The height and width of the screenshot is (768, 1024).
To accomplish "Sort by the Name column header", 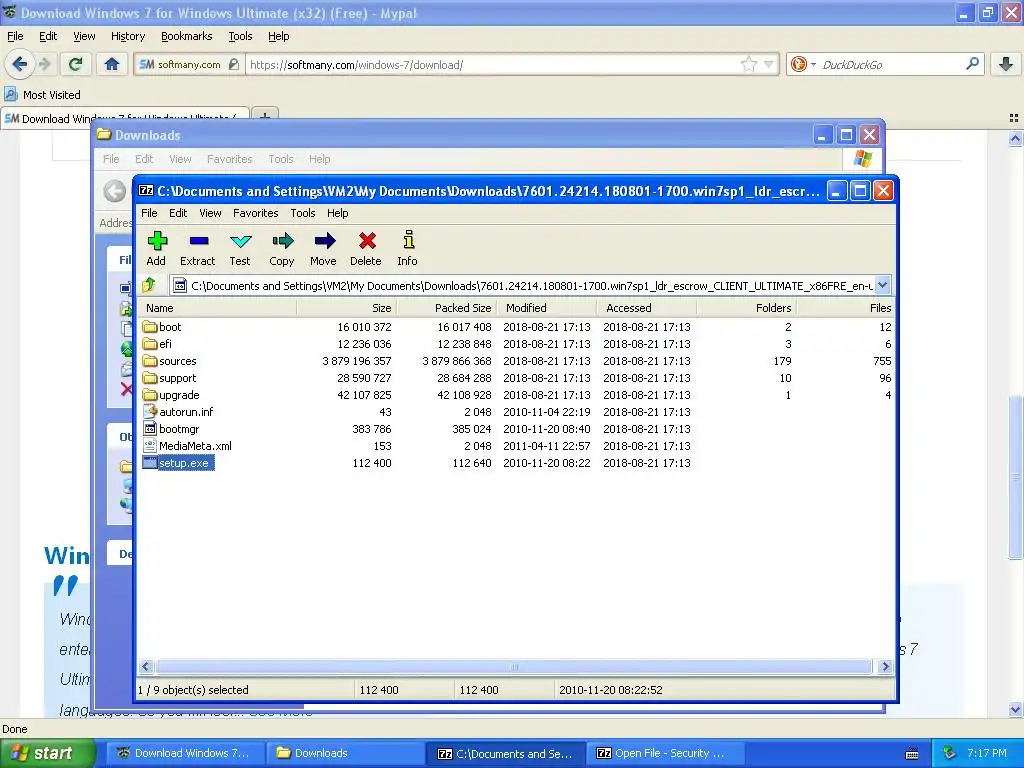I will (x=218, y=308).
